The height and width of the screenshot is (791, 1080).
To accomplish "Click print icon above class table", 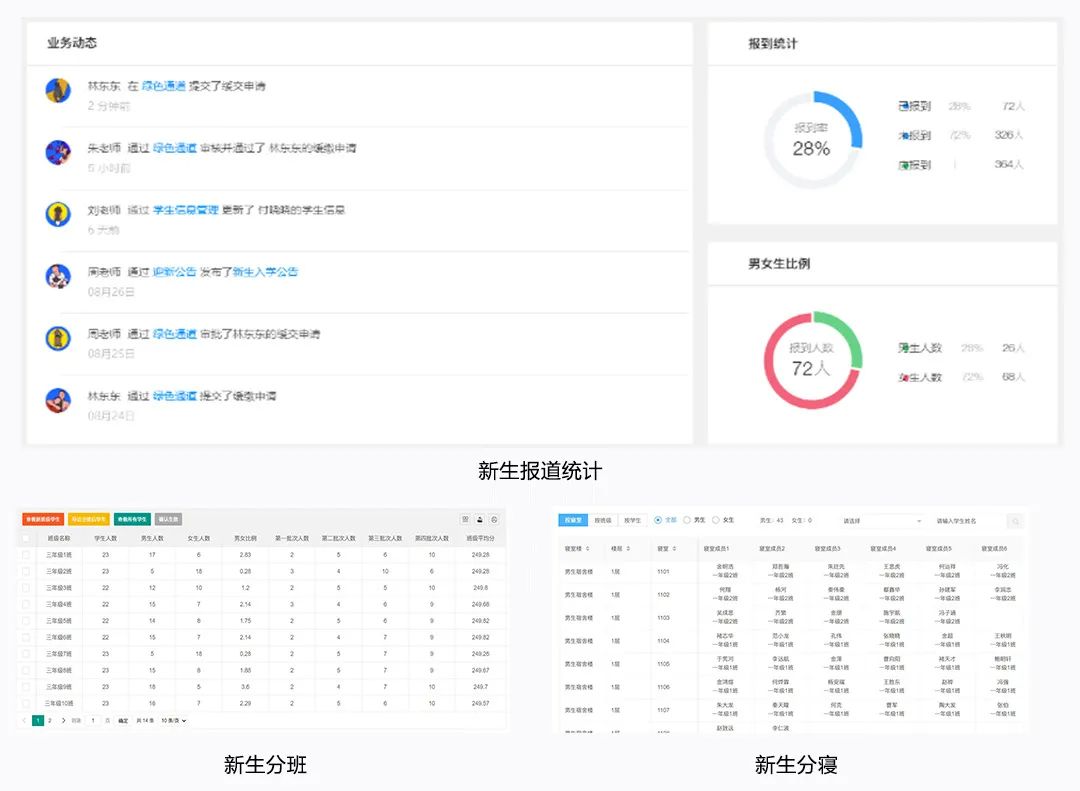I will (494, 520).
